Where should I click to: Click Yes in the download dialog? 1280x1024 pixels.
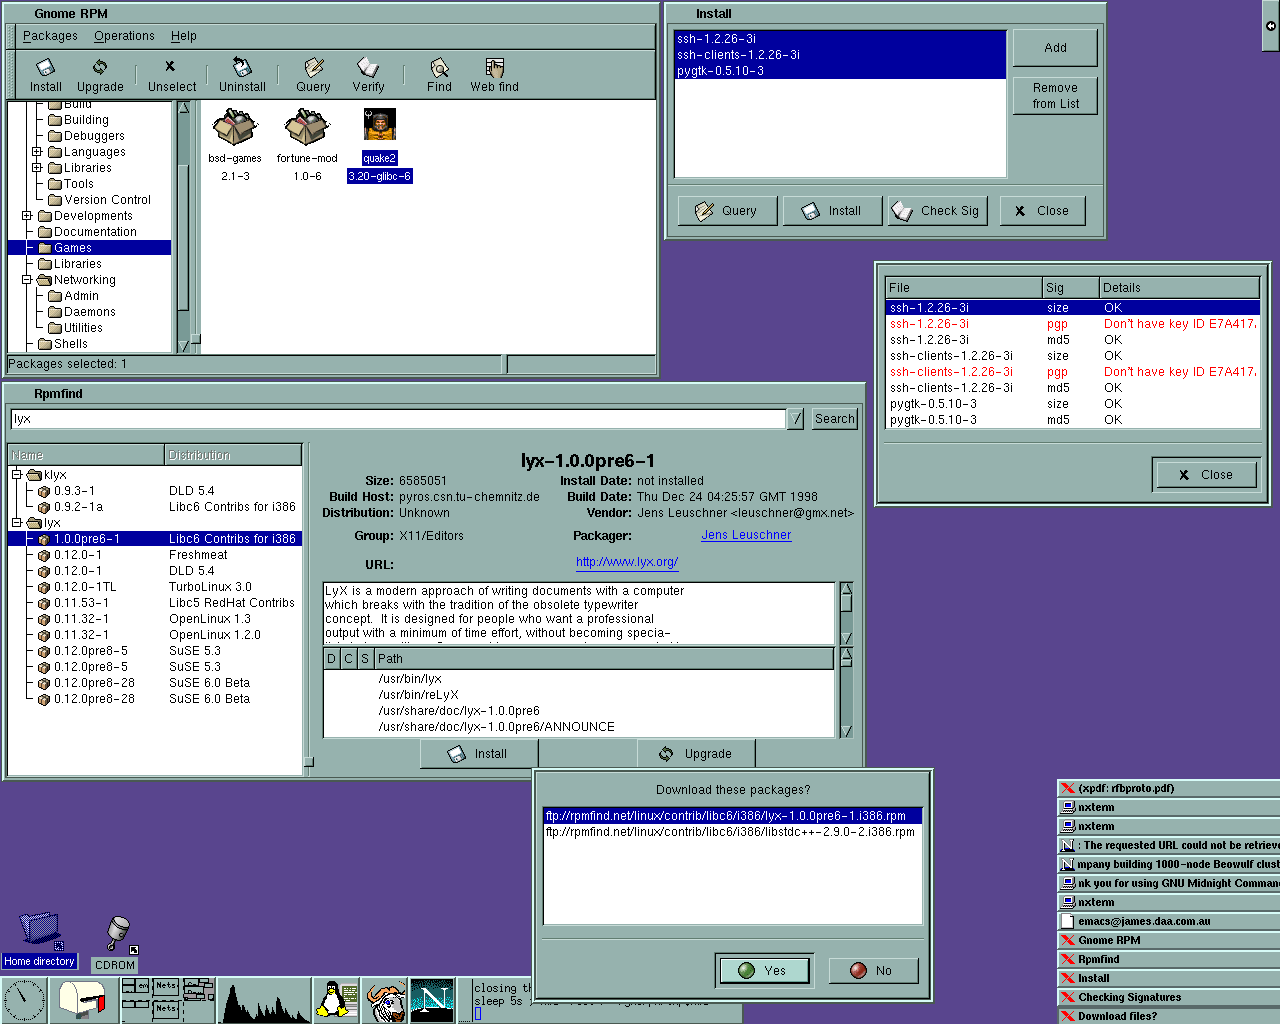click(x=763, y=970)
